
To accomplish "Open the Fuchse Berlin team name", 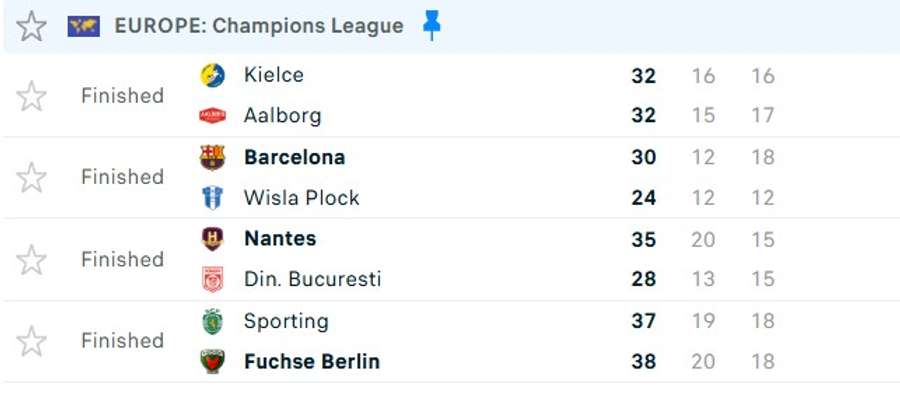I will click(x=312, y=362).
